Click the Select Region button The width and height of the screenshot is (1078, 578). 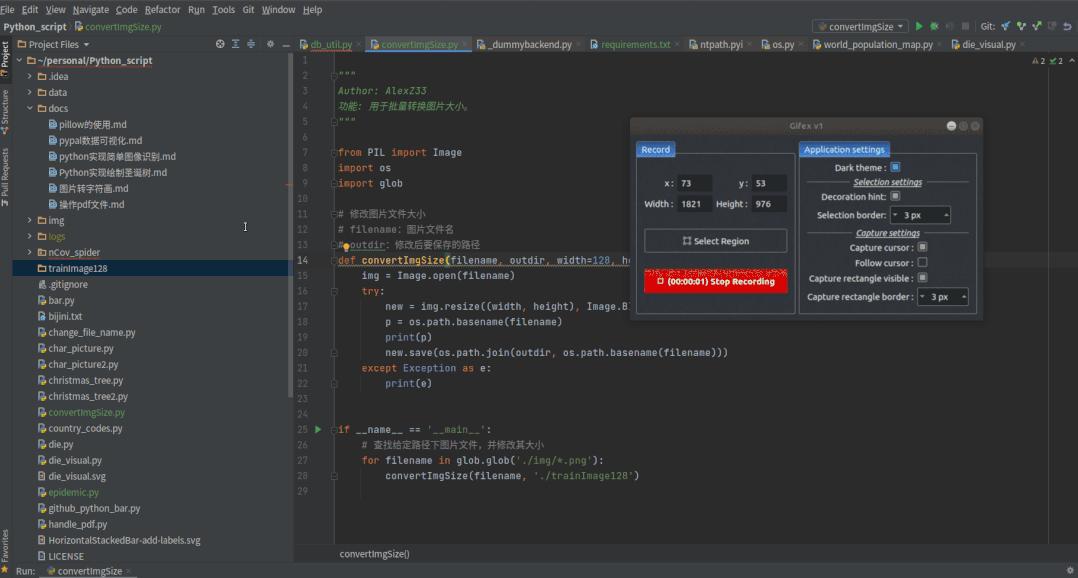716,241
